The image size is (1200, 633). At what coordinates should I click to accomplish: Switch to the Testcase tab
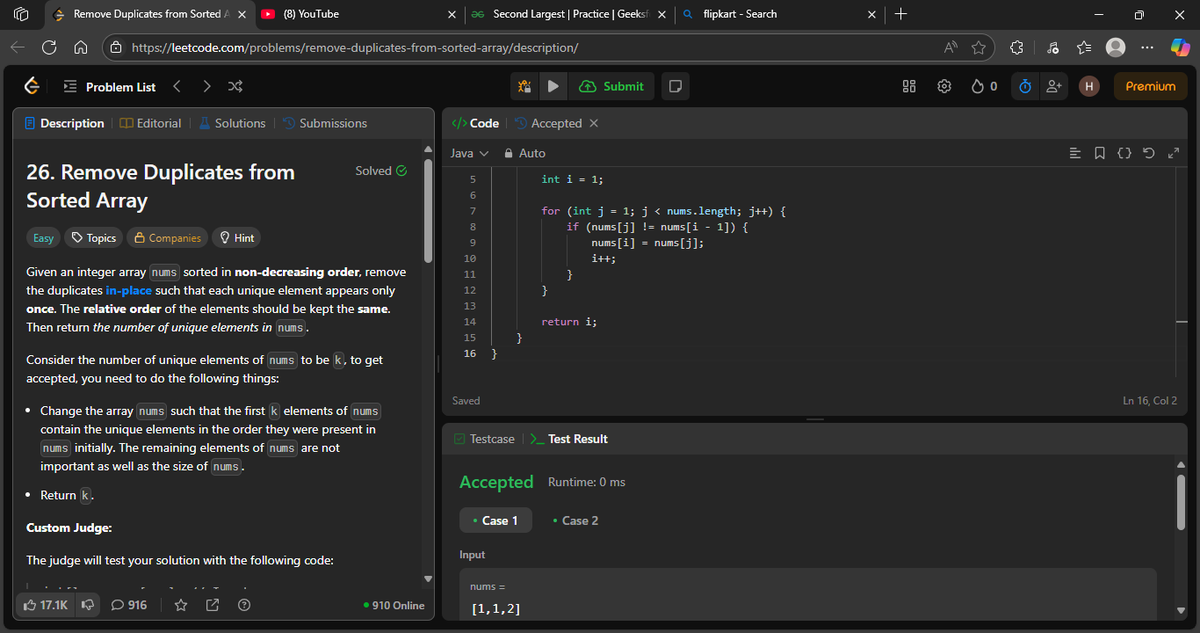tap(485, 439)
